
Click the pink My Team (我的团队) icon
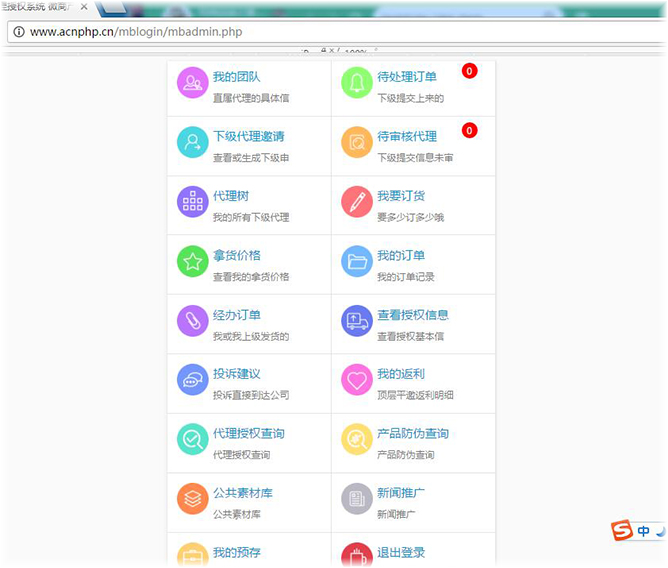(x=192, y=83)
